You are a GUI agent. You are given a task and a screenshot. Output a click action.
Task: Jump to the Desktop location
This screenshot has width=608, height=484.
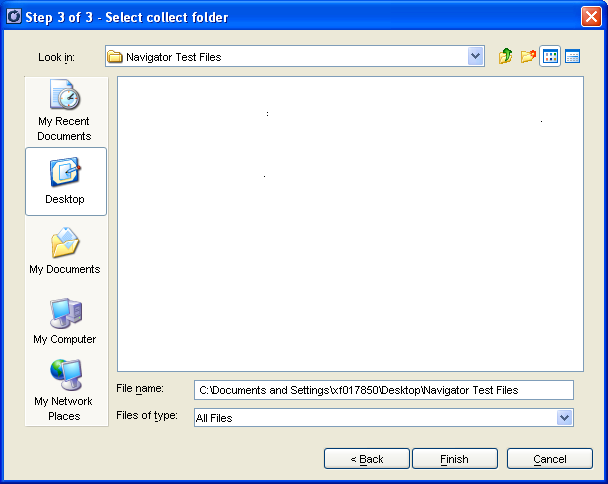pos(65,181)
